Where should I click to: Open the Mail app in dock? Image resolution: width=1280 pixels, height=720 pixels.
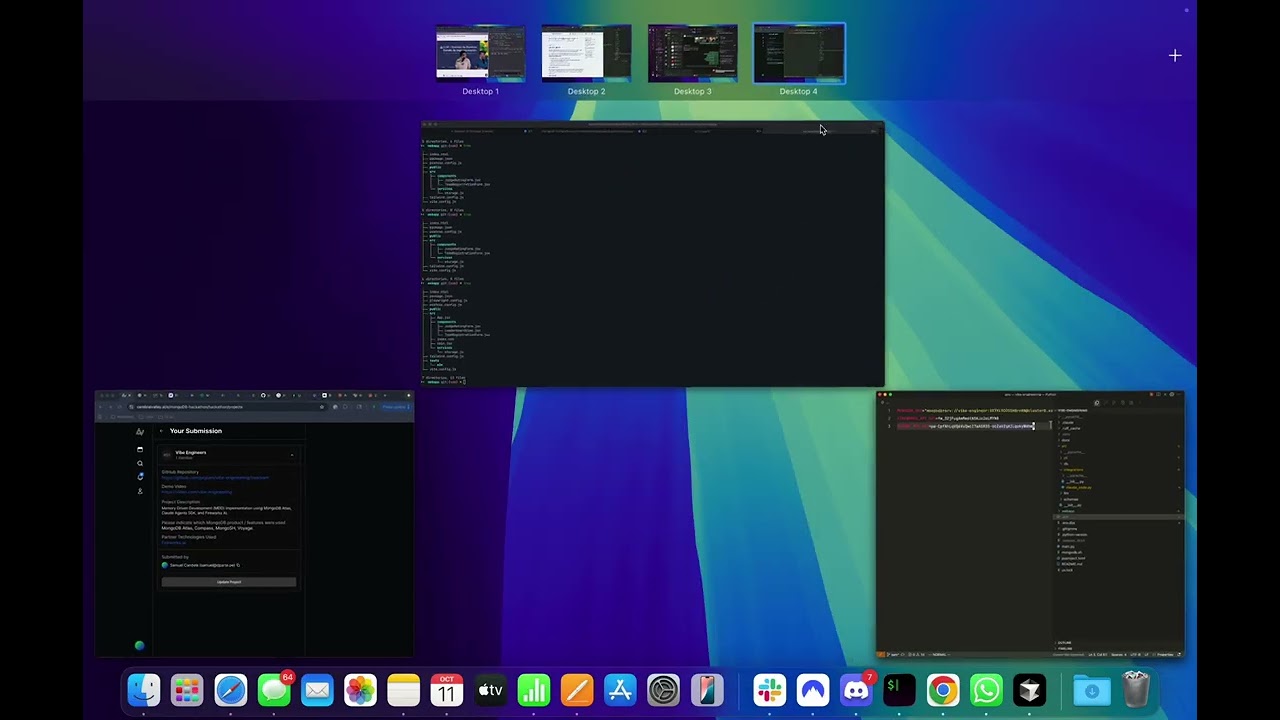click(317, 690)
